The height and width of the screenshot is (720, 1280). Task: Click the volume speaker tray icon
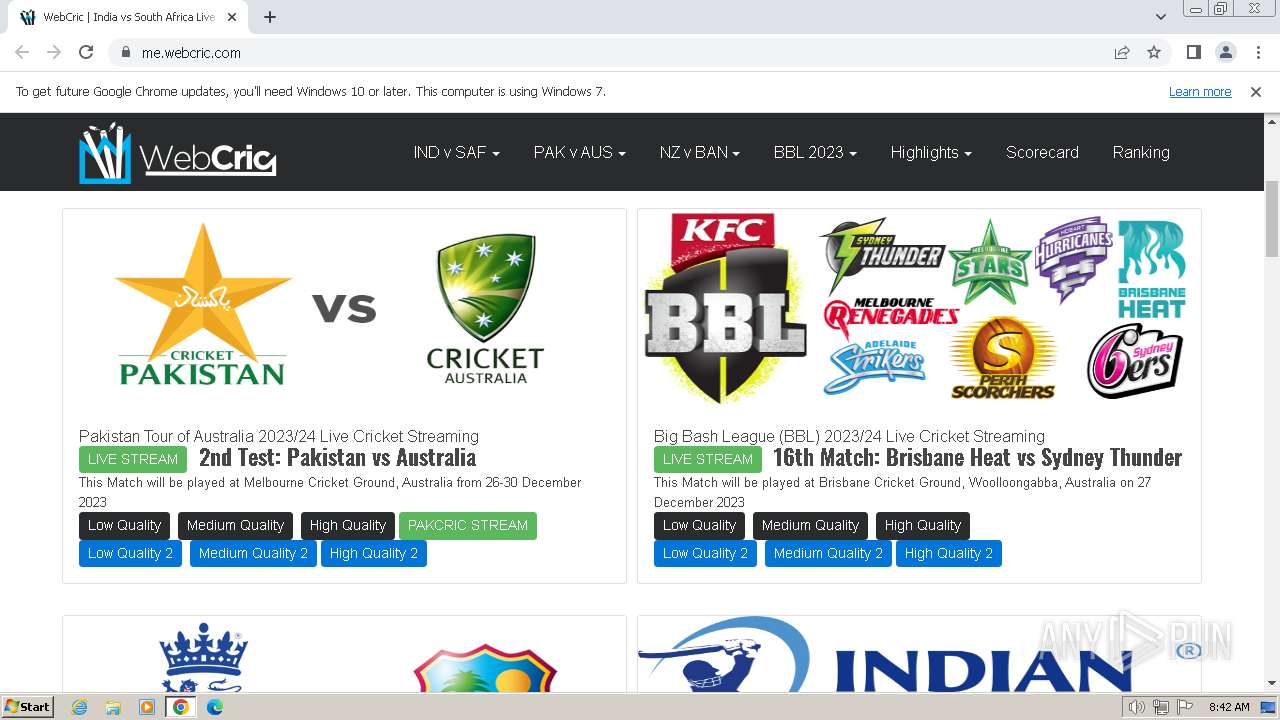pos(1137,707)
